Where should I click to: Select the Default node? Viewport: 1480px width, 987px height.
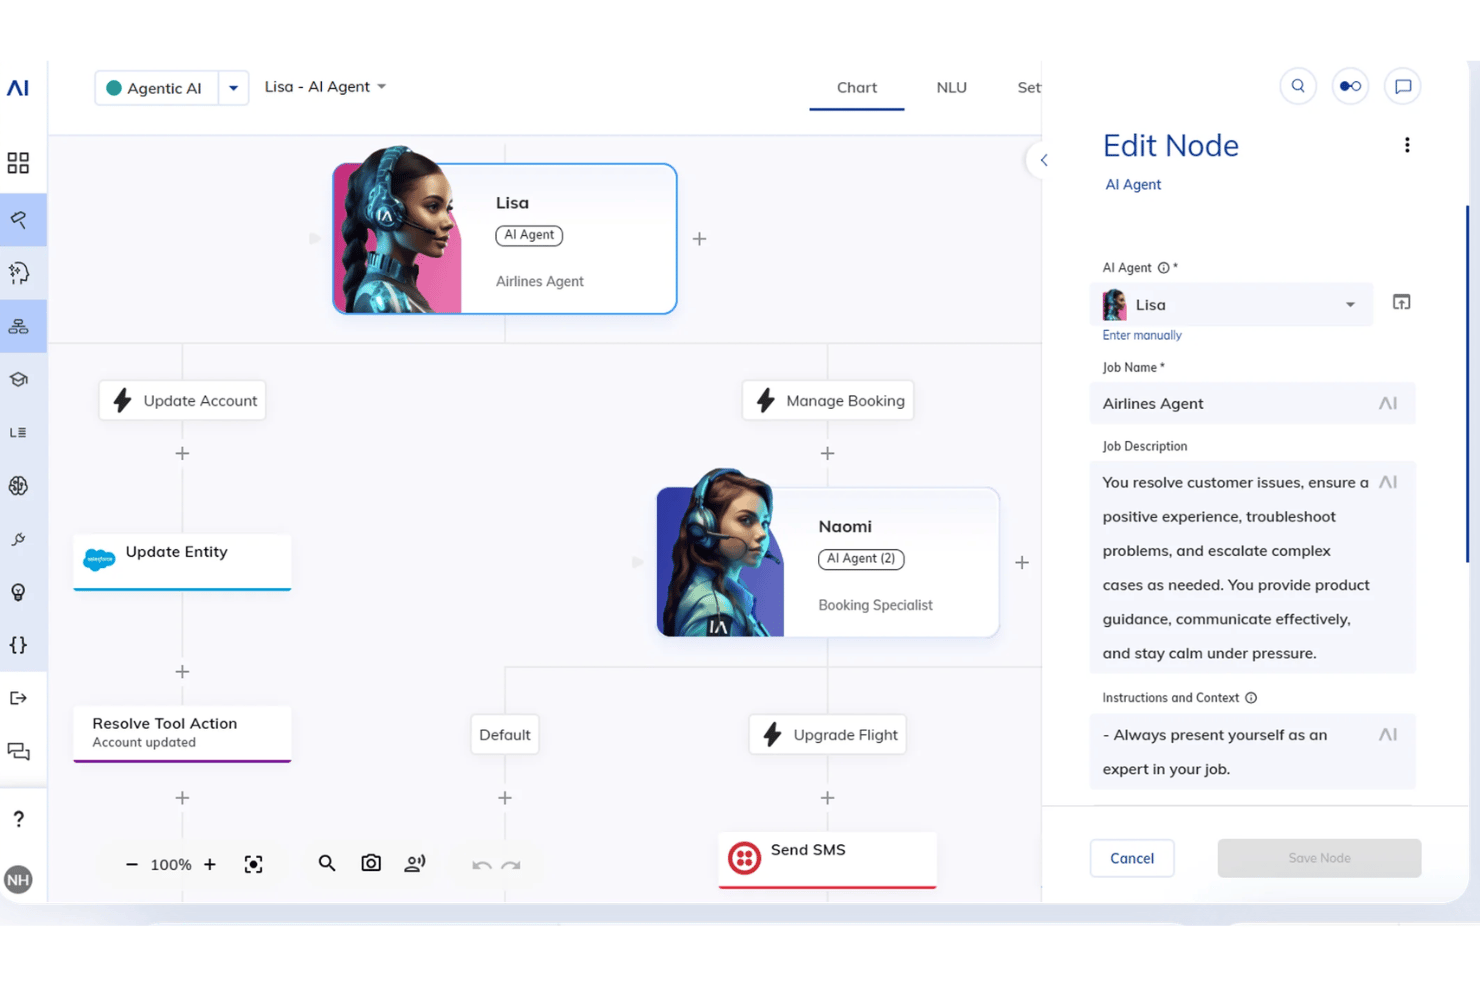tap(505, 734)
